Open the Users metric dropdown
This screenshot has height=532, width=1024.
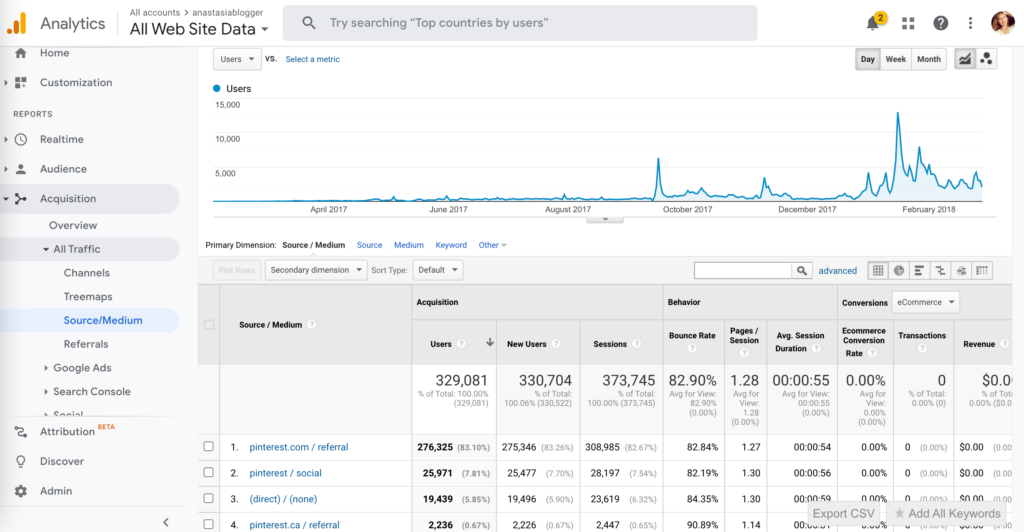(237, 59)
